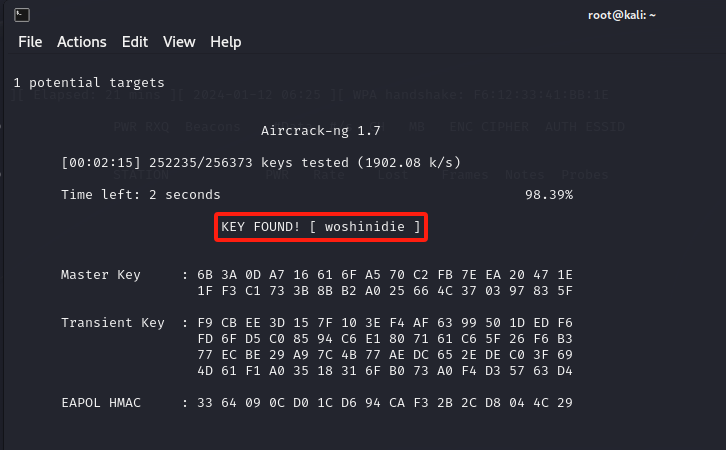Click the 1 potential targets line

tap(89, 82)
